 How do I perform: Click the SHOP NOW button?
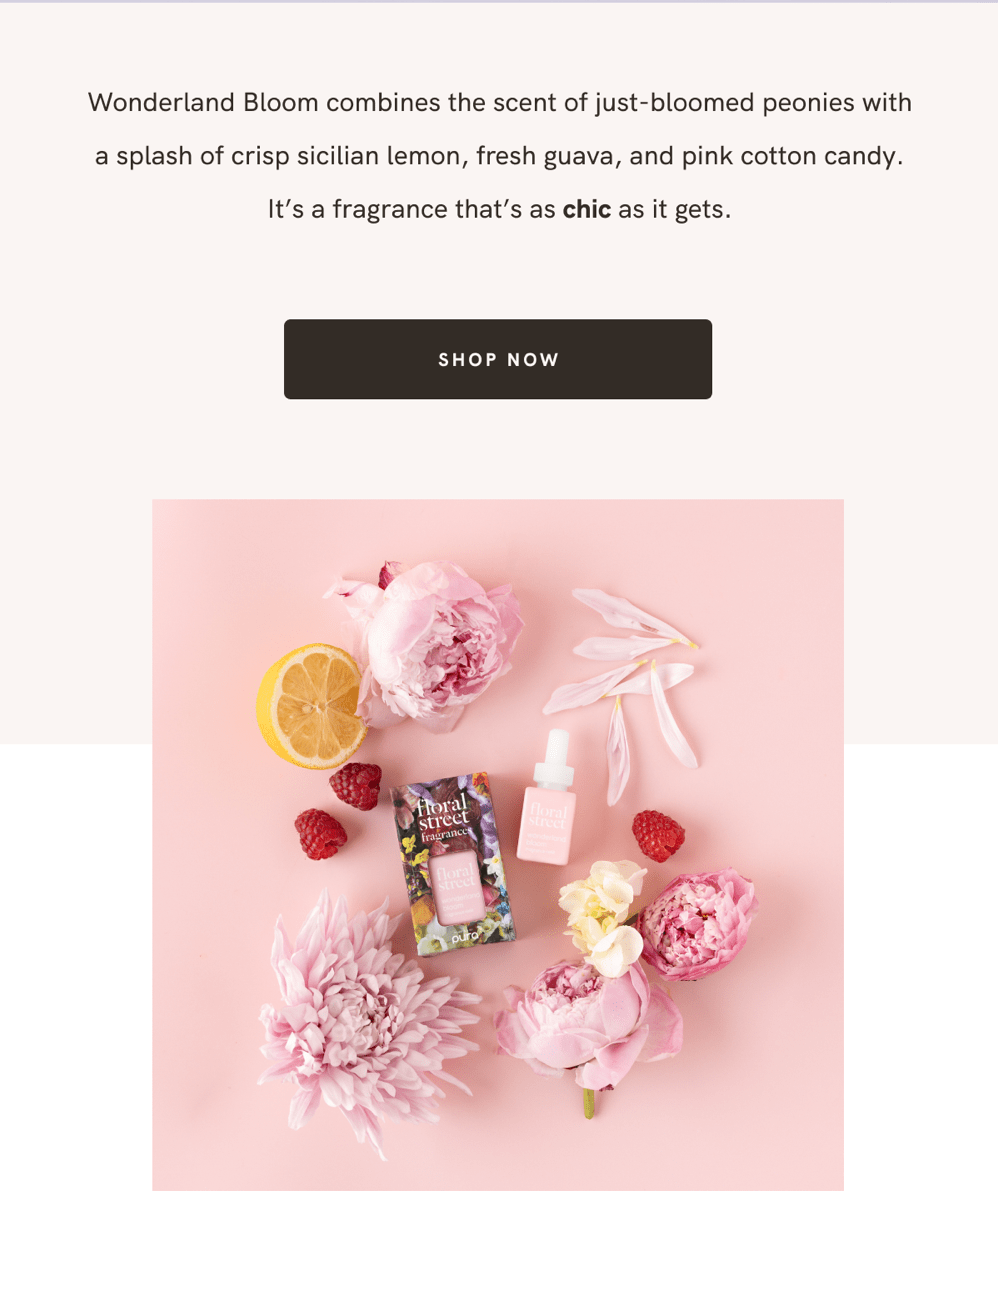(498, 359)
